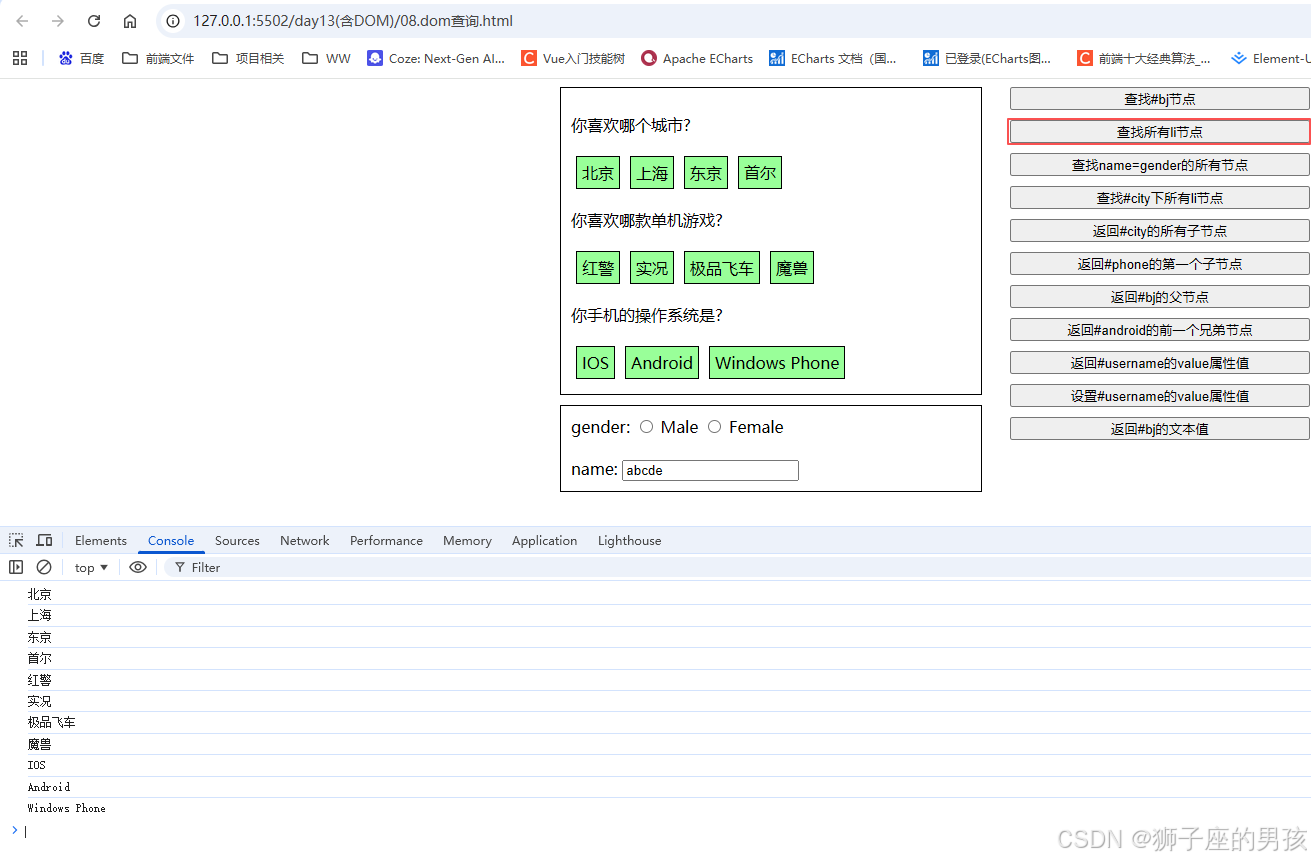Click the 上海 city item
The height and width of the screenshot is (861, 1311).
pos(652,172)
